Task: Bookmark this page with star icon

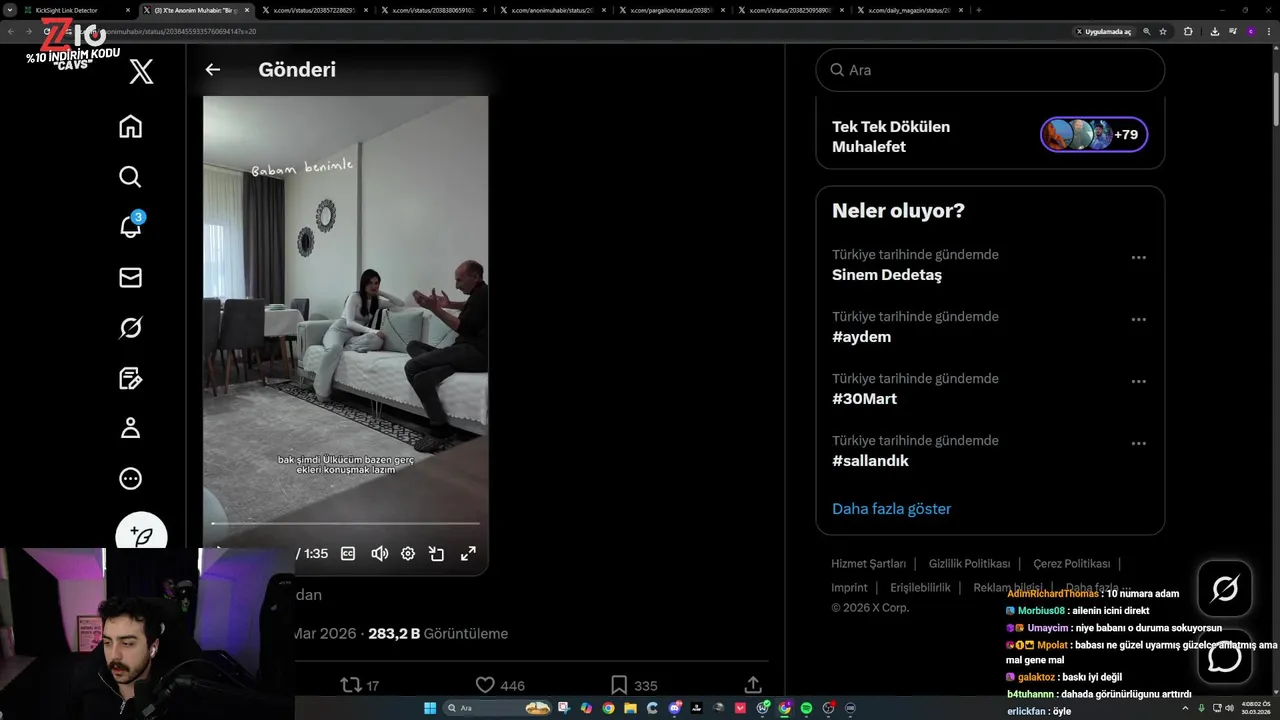Action: pyautogui.click(x=1163, y=32)
